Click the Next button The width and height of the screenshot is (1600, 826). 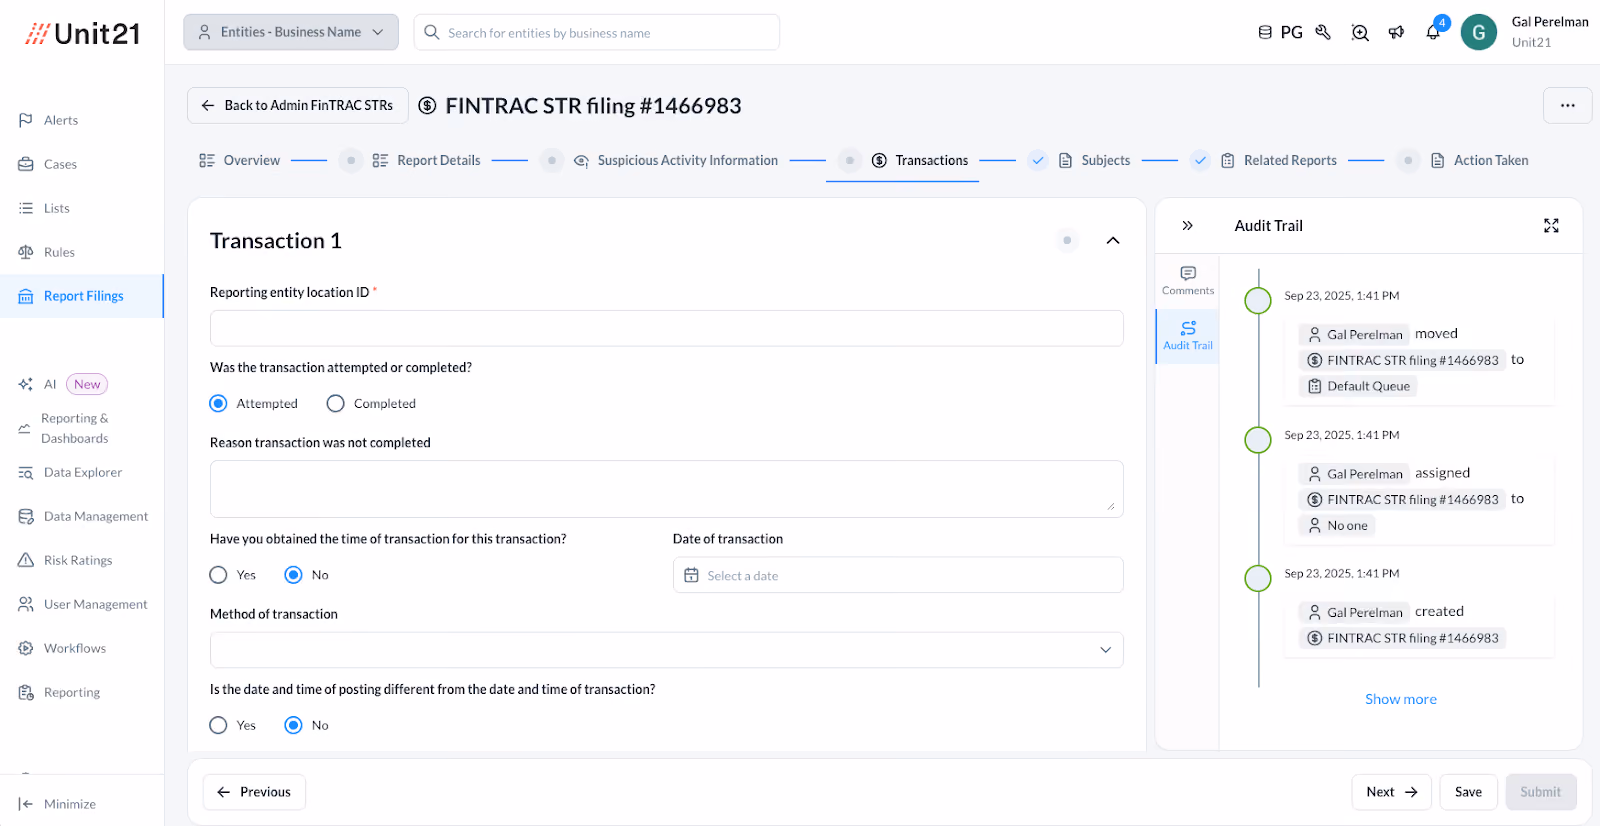pyautogui.click(x=1391, y=792)
